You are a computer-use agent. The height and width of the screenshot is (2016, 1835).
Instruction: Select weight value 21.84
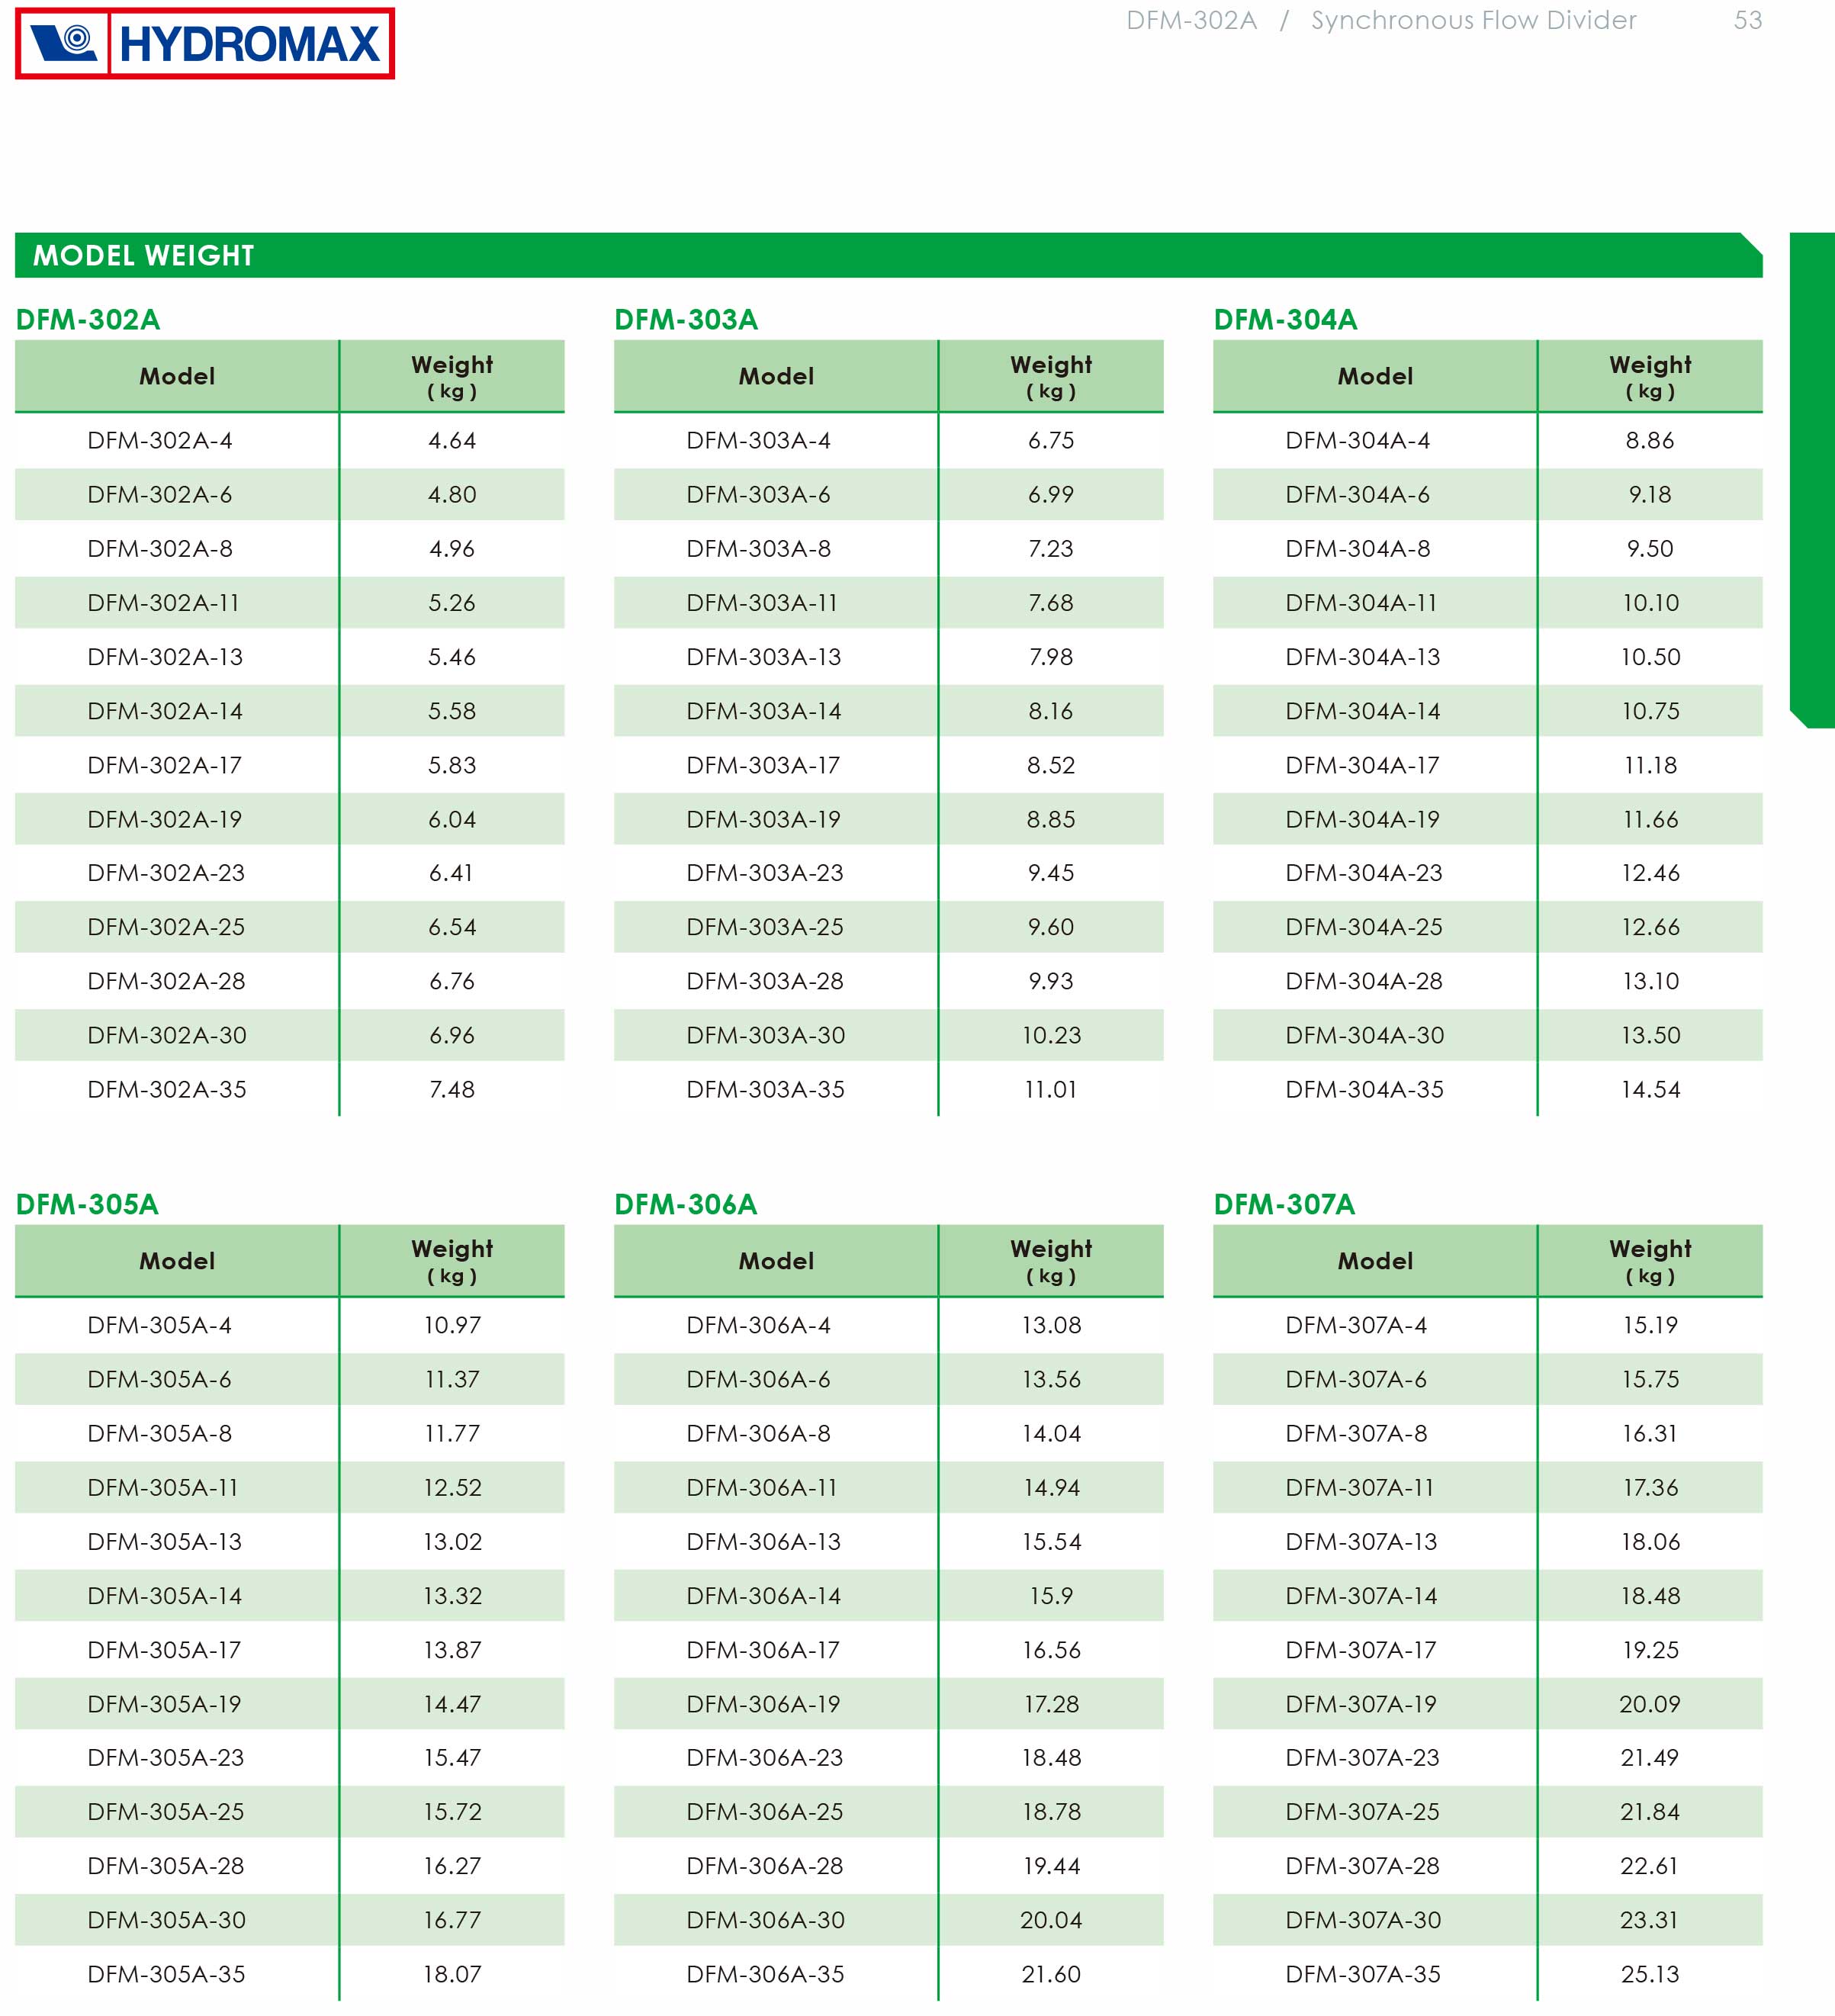pyautogui.click(x=1650, y=1812)
